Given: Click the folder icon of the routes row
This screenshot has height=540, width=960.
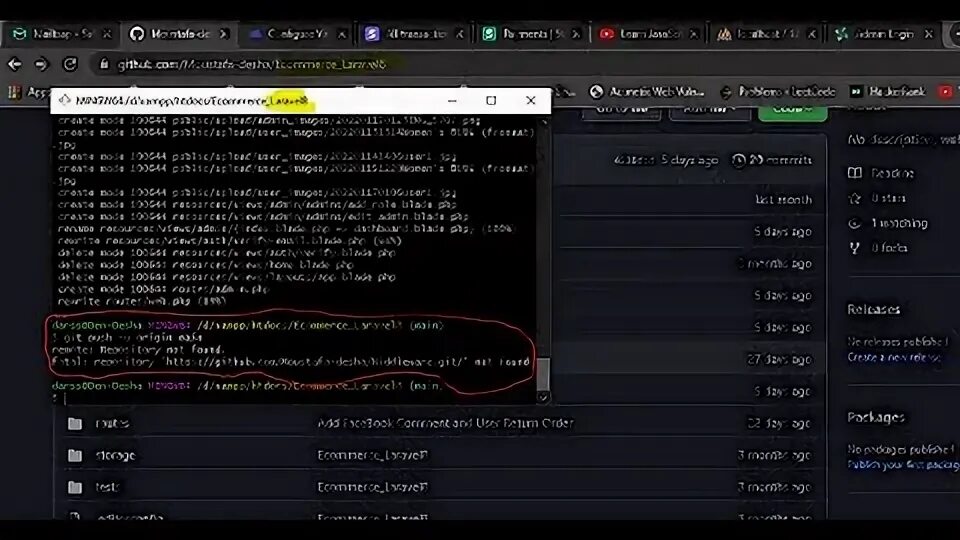Looking at the screenshot, I should (x=75, y=424).
